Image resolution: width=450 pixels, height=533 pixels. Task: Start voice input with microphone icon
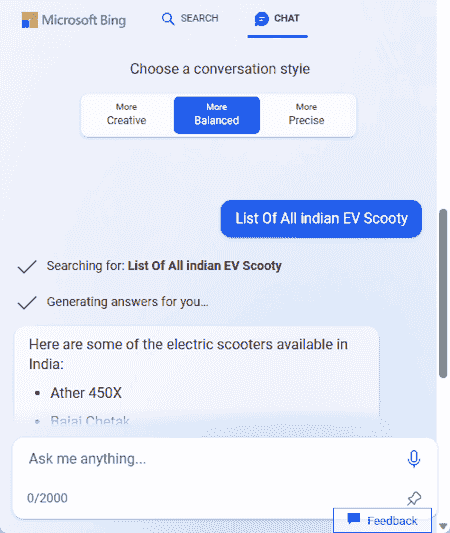pos(414,459)
